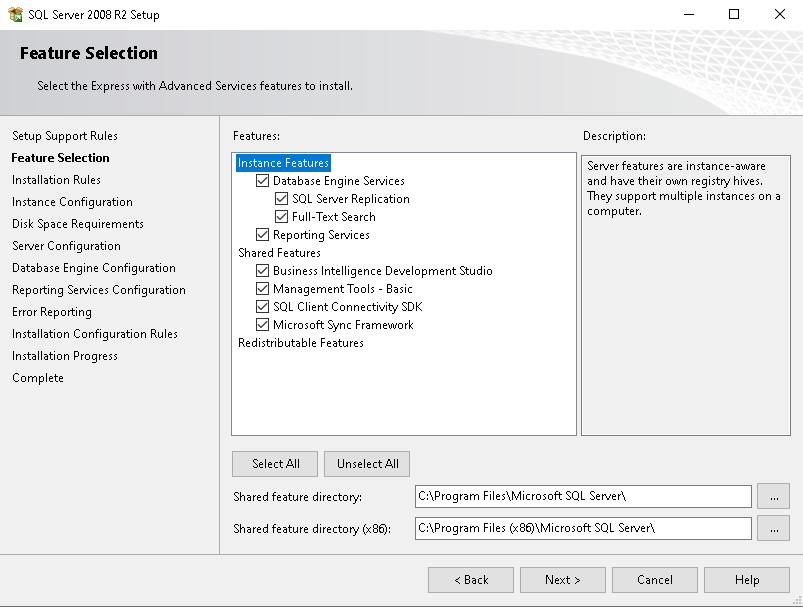The image size is (803, 611).
Task: Toggle Business Intelligence Development Studio checkbox
Action: tap(262, 270)
